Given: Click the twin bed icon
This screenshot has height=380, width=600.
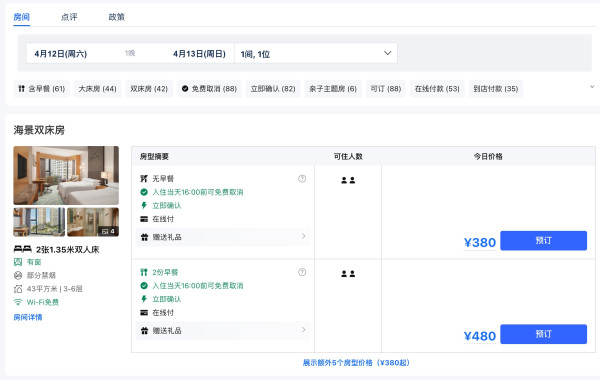Looking at the screenshot, I should coord(23,250).
